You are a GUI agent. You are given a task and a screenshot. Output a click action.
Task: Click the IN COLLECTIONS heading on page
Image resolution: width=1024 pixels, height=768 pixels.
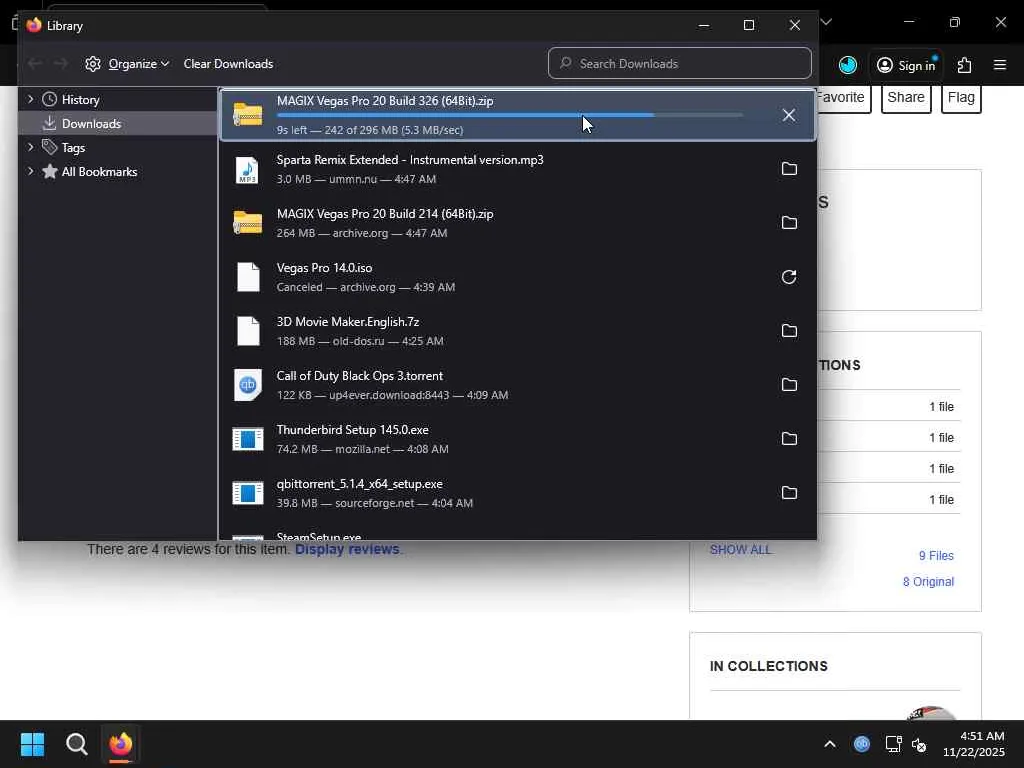(x=769, y=666)
